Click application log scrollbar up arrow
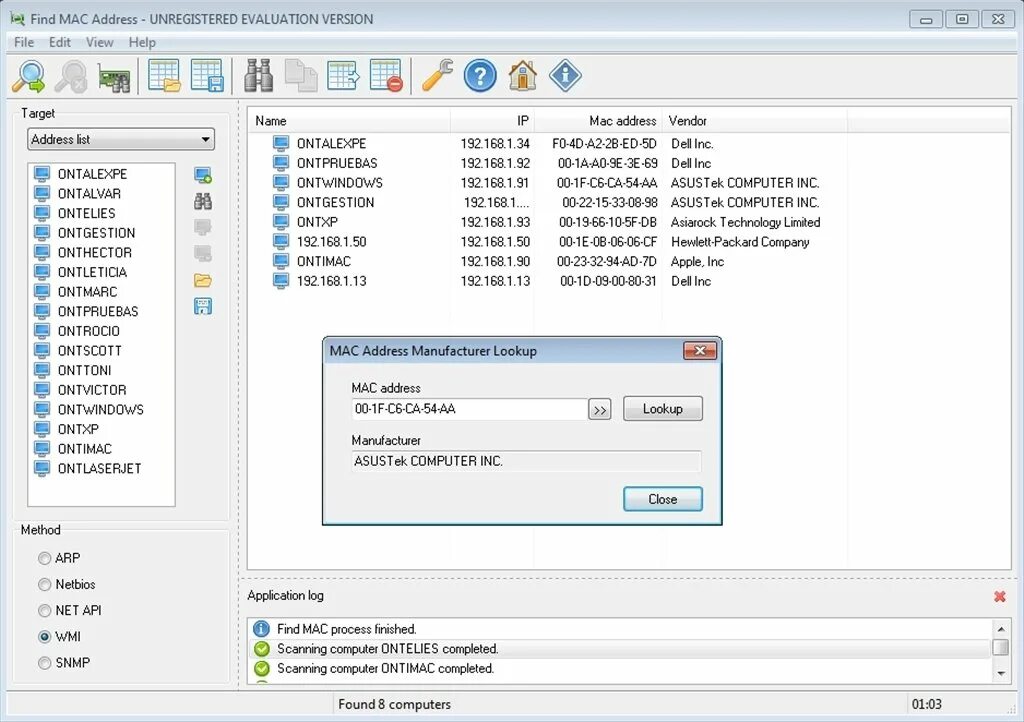Image resolution: width=1024 pixels, height=722 pixels. [x=1000, y=629]
